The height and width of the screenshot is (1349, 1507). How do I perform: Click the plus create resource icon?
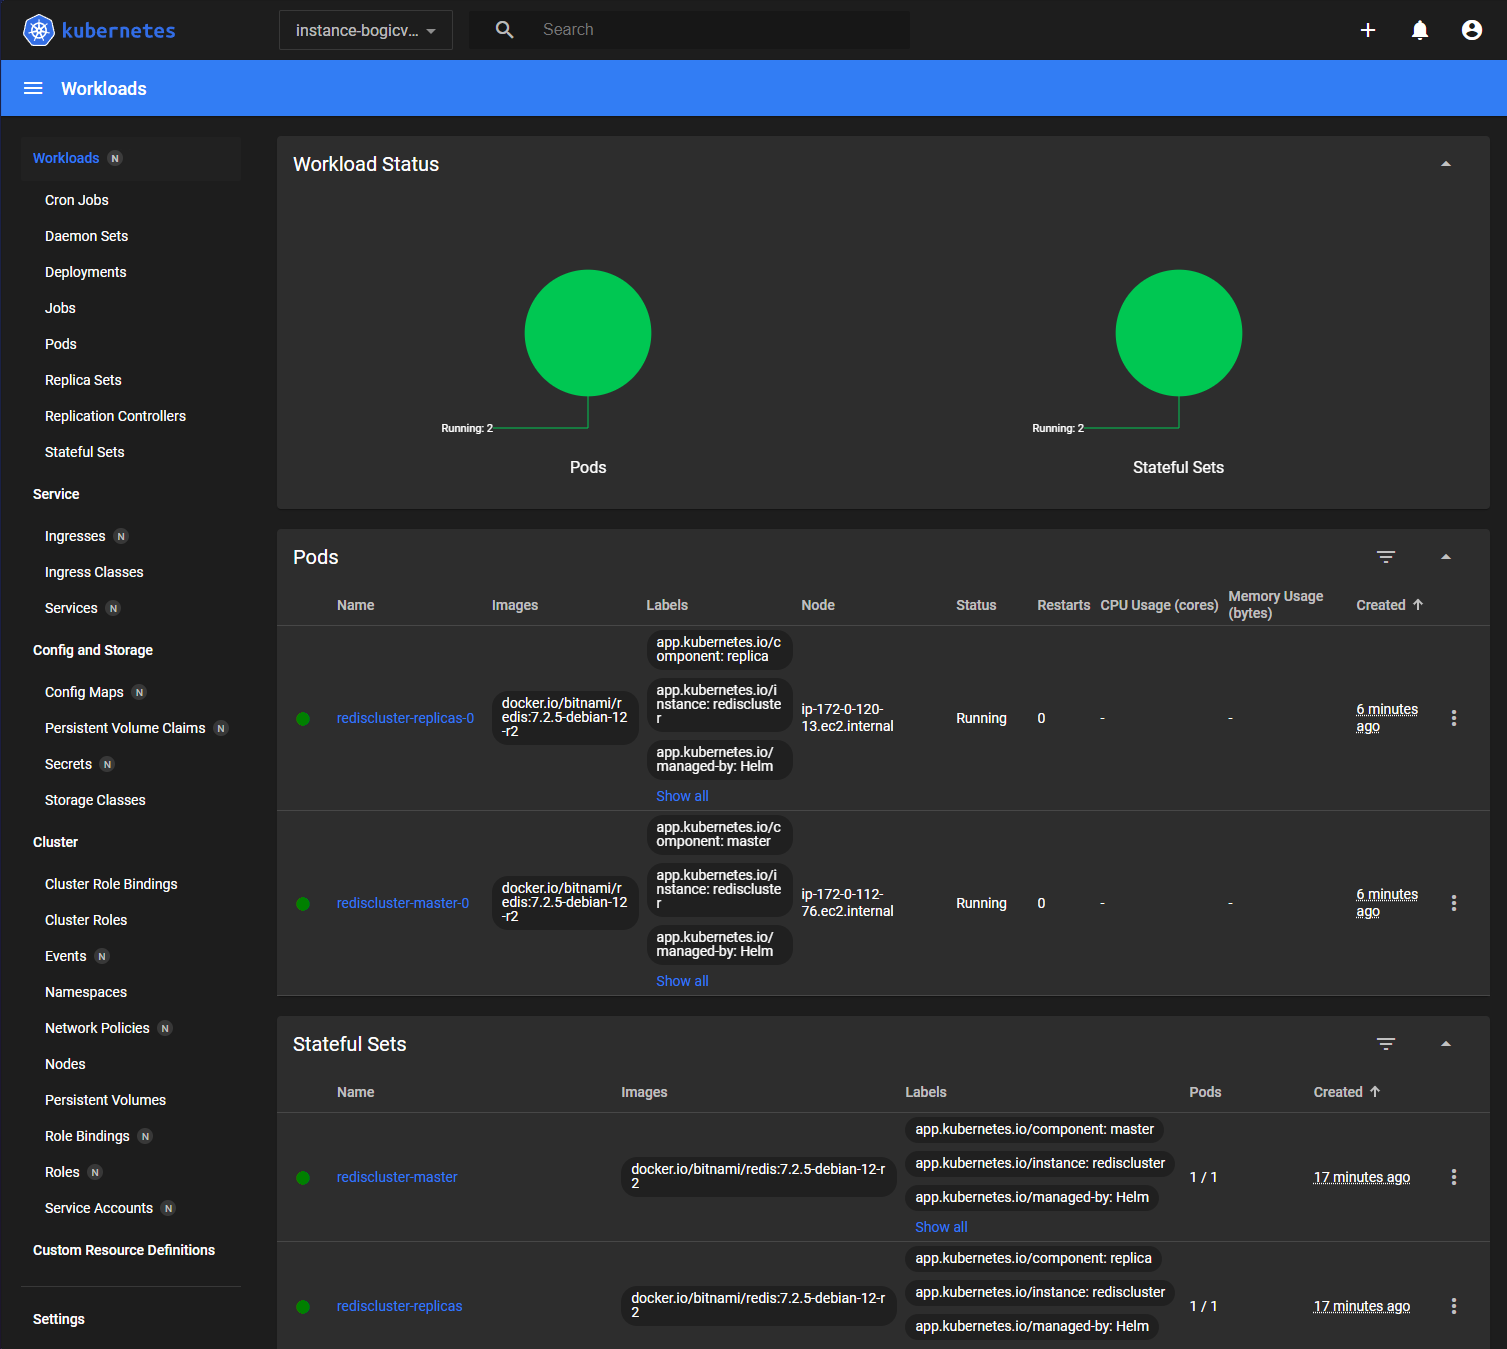point(1368,30)
